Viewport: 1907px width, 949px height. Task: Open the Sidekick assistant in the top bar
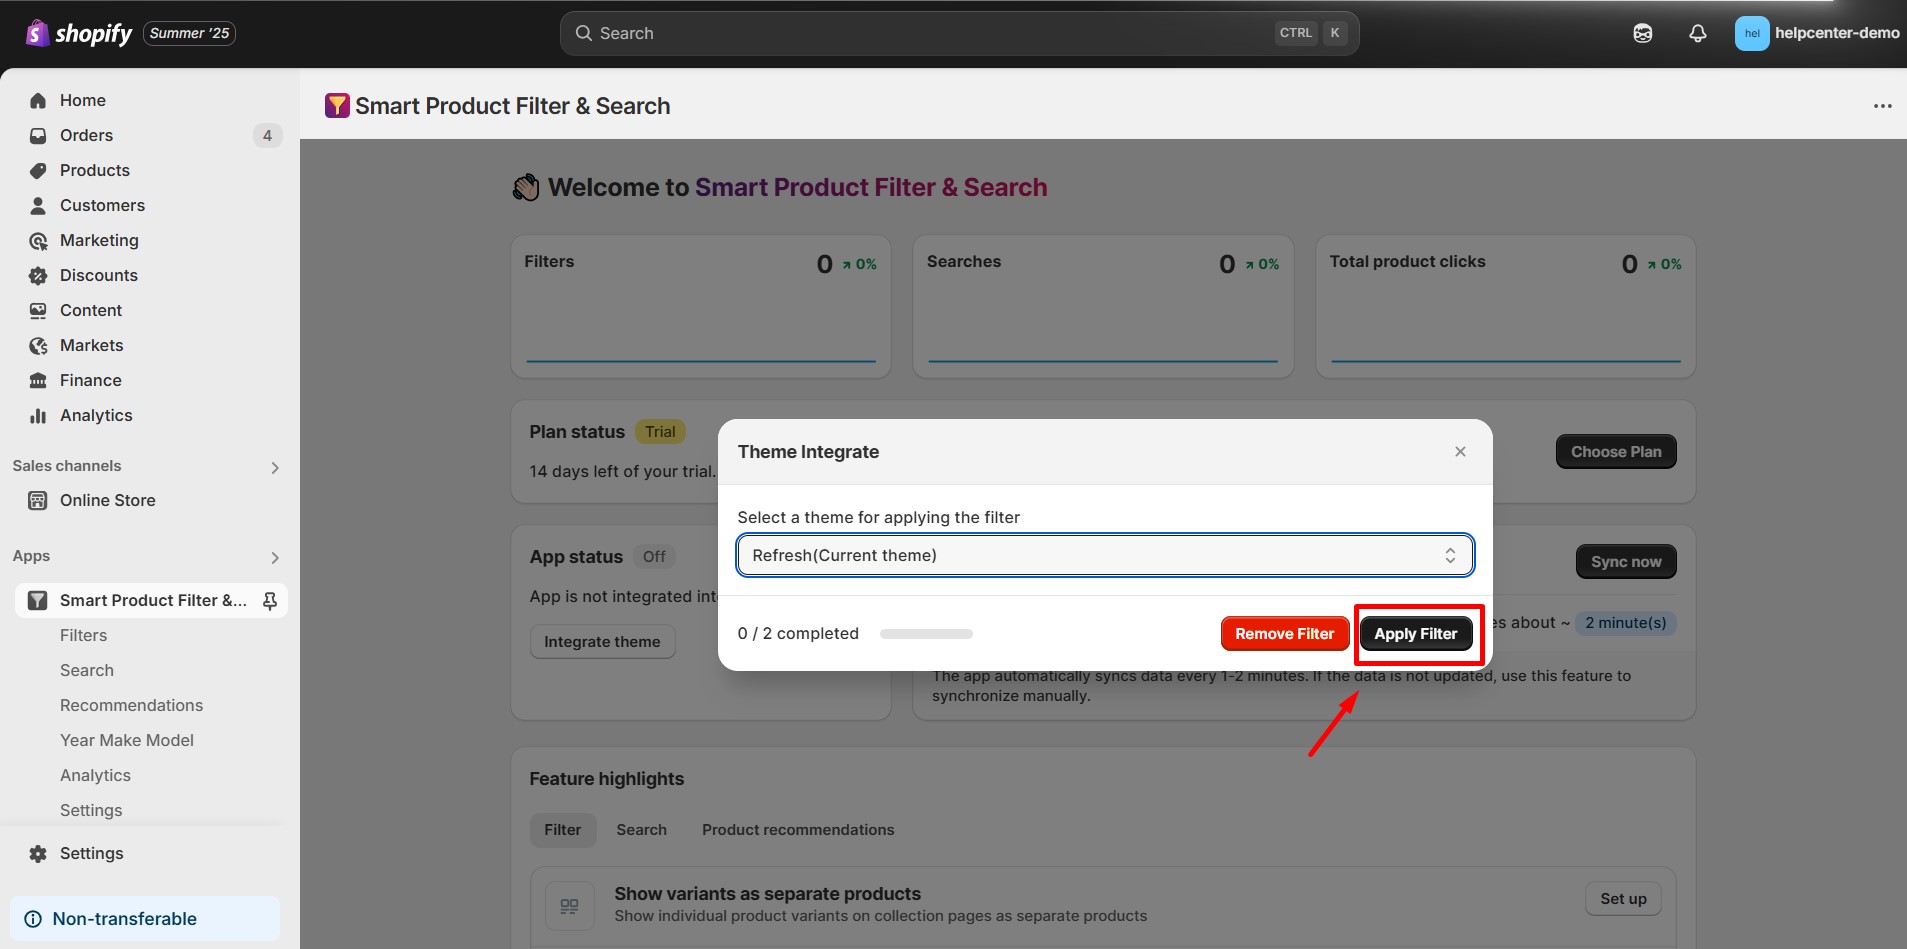1642,32
